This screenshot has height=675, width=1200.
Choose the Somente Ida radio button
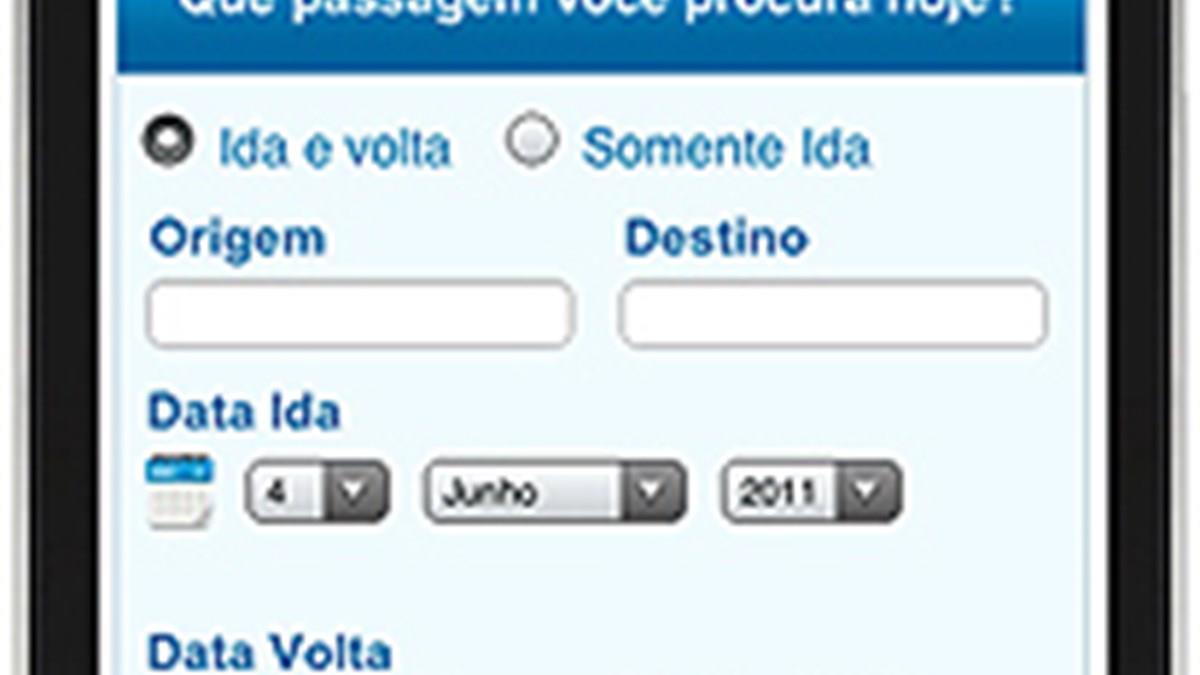530,140
